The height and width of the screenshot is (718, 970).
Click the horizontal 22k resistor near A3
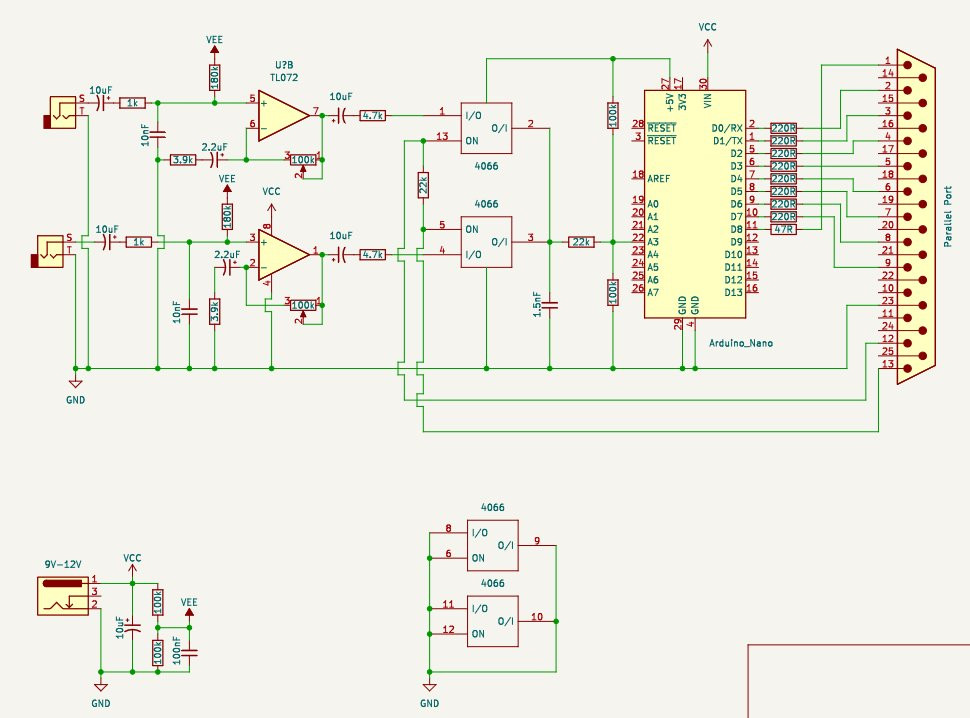click(x=581, y=241)
